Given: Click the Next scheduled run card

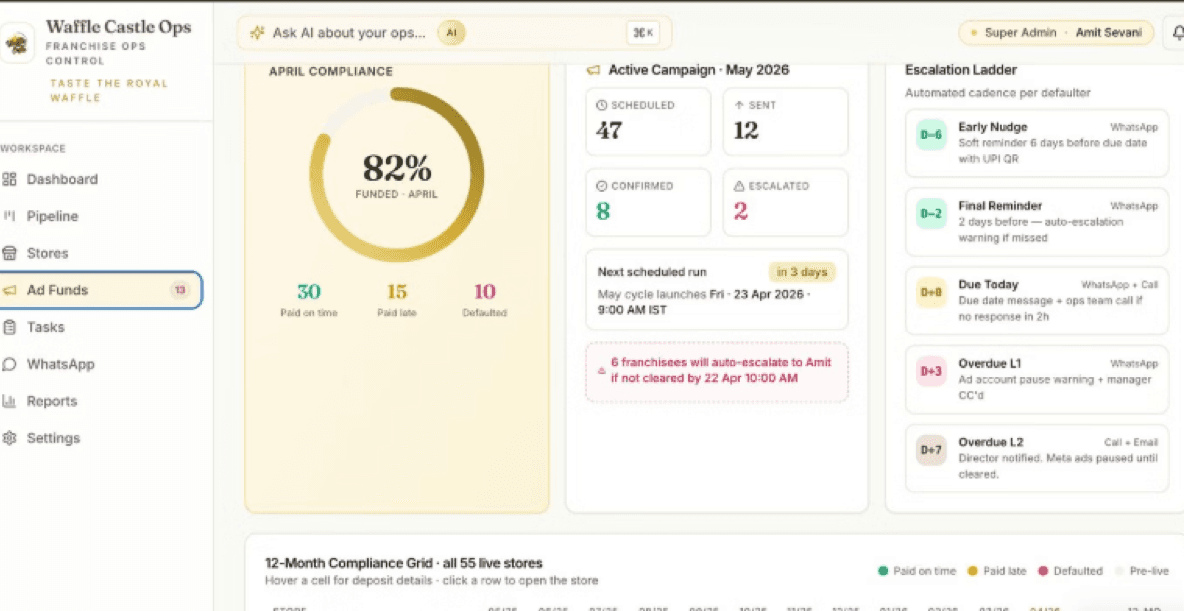Looking at the screenshot, I should pos(717,289).
